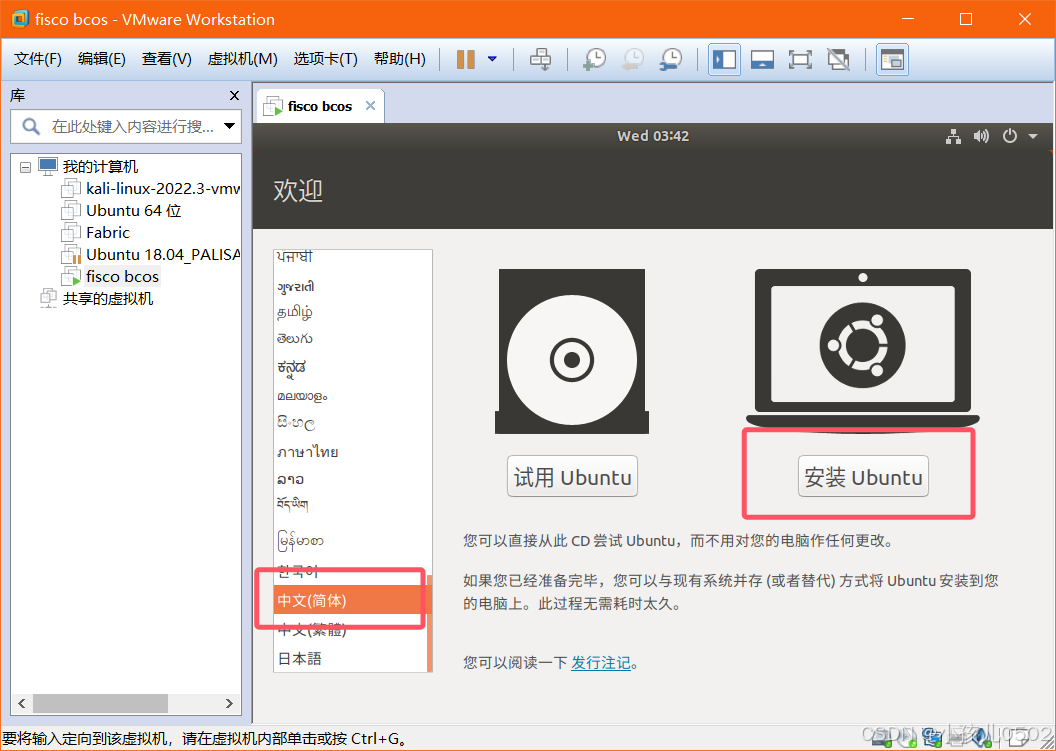Click the library scroll right arrow

point(230,703)
